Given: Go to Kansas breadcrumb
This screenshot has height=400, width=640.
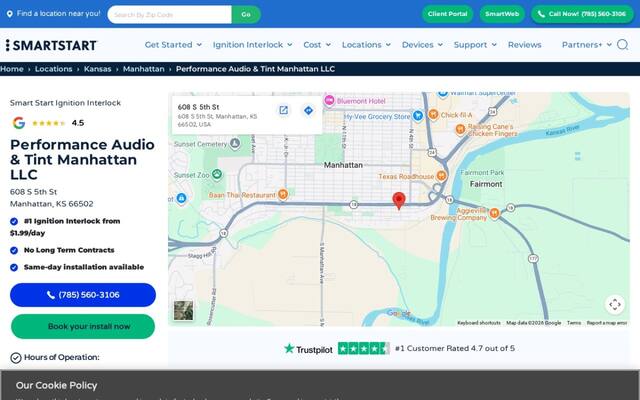Looking at the screenshot, I should point(98,69).
